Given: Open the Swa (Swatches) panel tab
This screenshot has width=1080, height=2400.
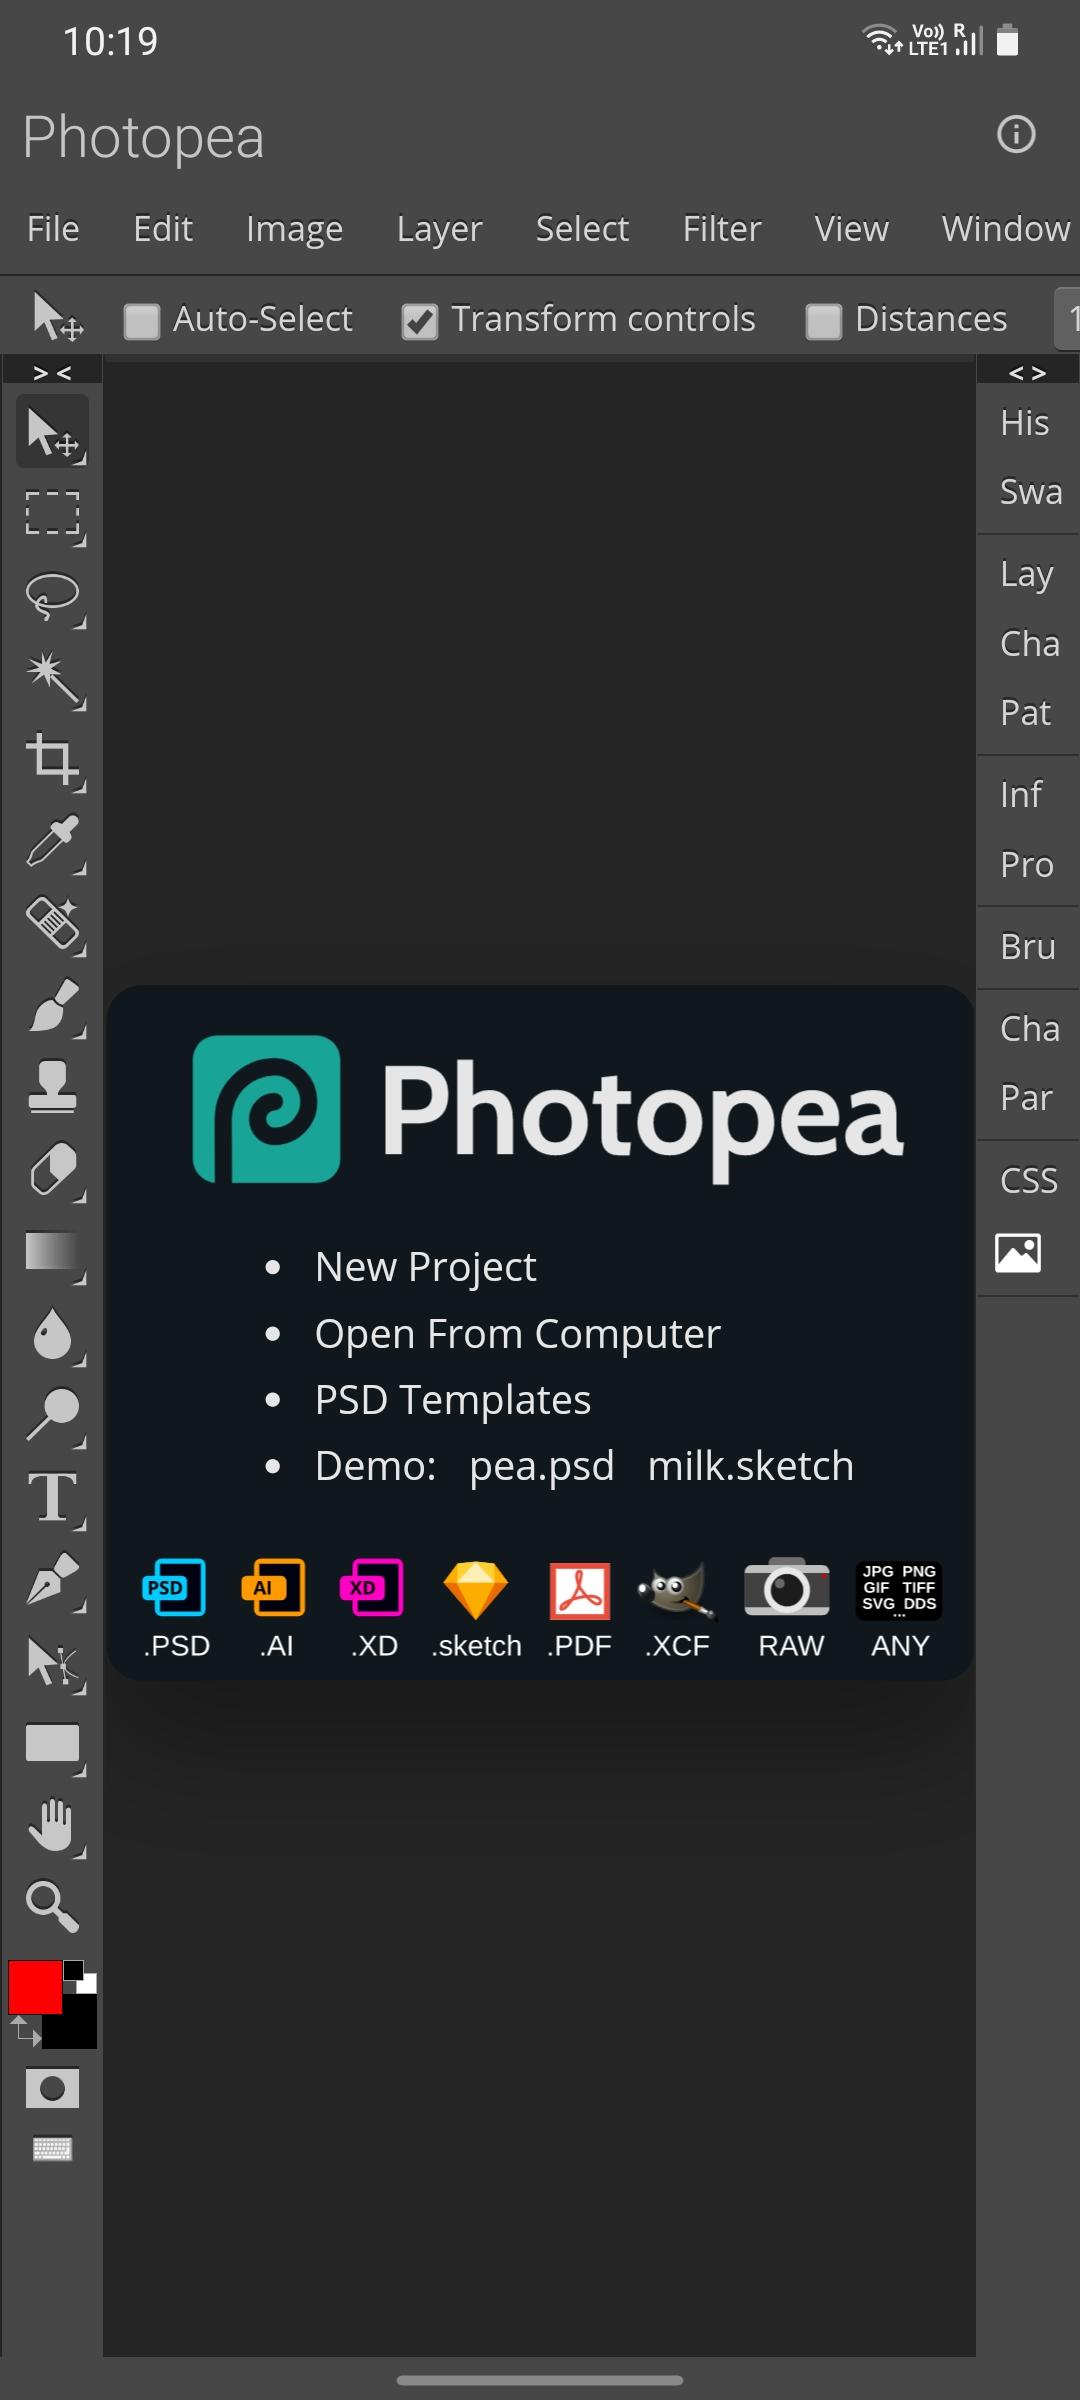Looking at the screenshot, I should pos(1030,492).
